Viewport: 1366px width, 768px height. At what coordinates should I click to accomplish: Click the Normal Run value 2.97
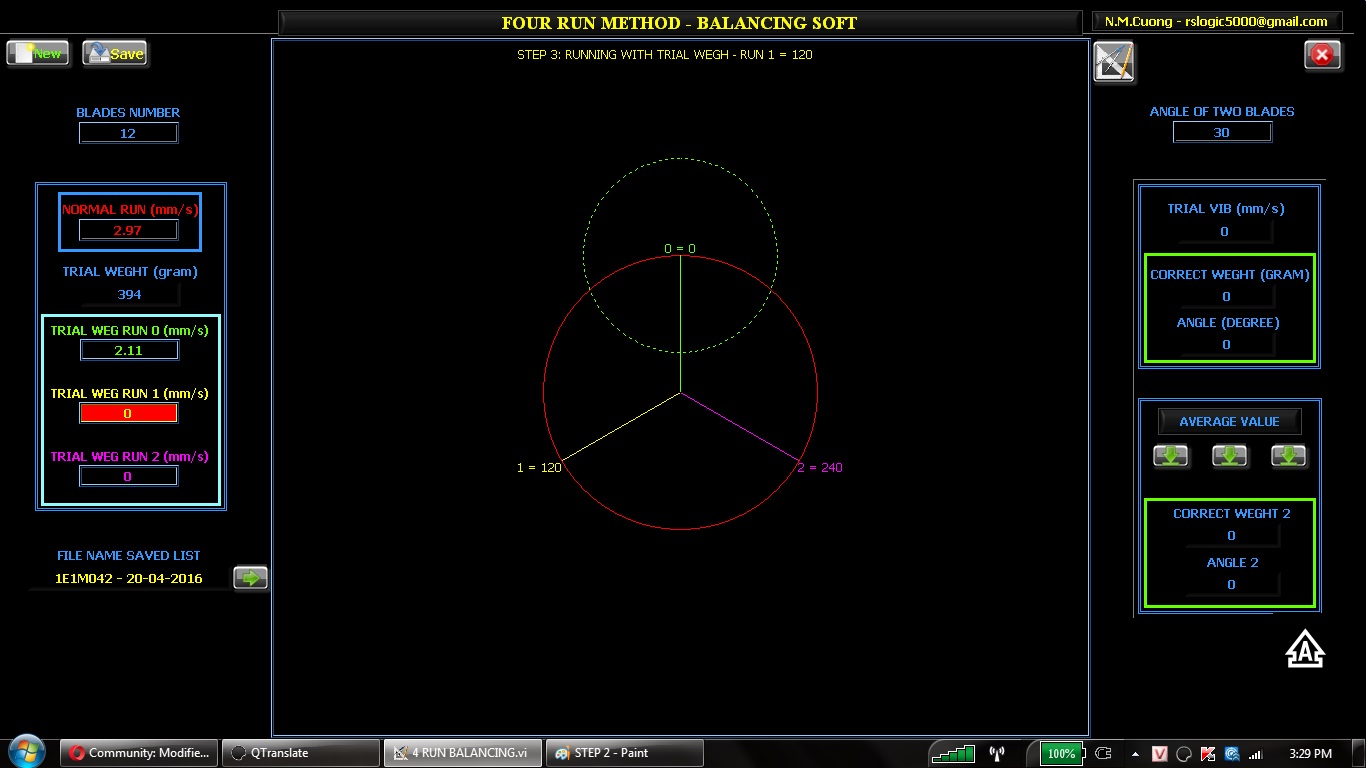(x=128, y=230)
